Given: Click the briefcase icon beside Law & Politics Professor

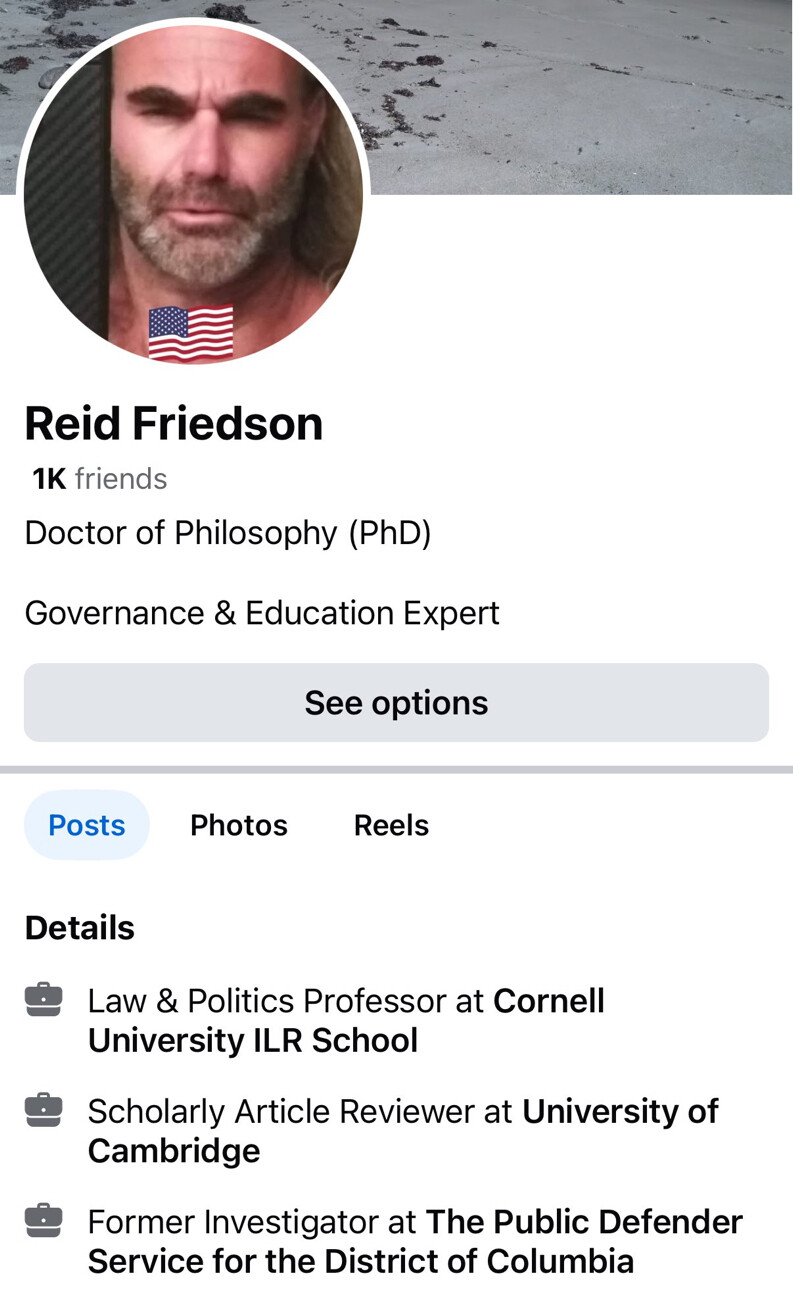Looking at the screenshot, I should [43, 1000].
